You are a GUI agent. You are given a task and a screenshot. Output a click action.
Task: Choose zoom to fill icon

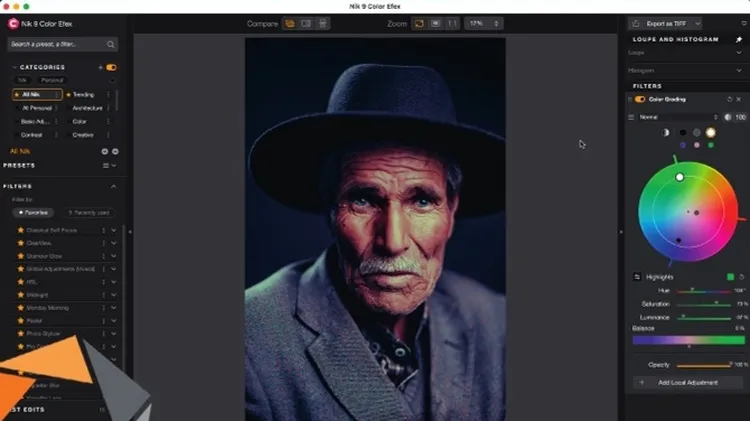[x=435, y=23]
